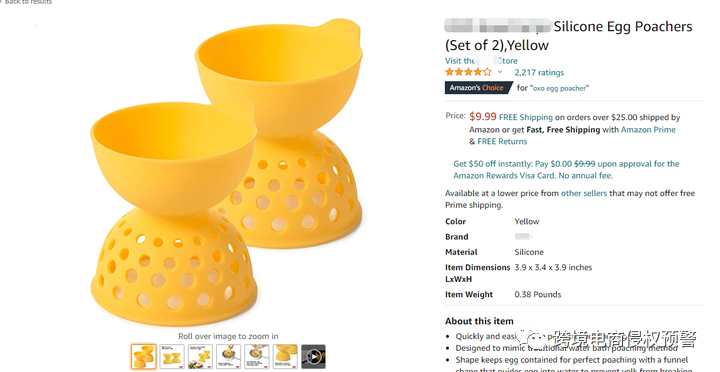Viewport: 720px width, 372px height.
Task: Visit the brand Store link
Action: click(x=481, y=61)
